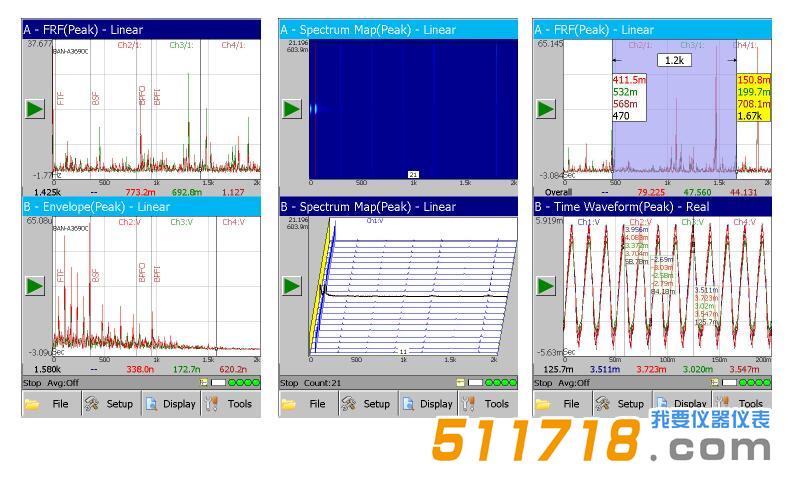Click the yellow right-cursor readout box
Screen dimensions: 798x486
click(x=753, y=97)
